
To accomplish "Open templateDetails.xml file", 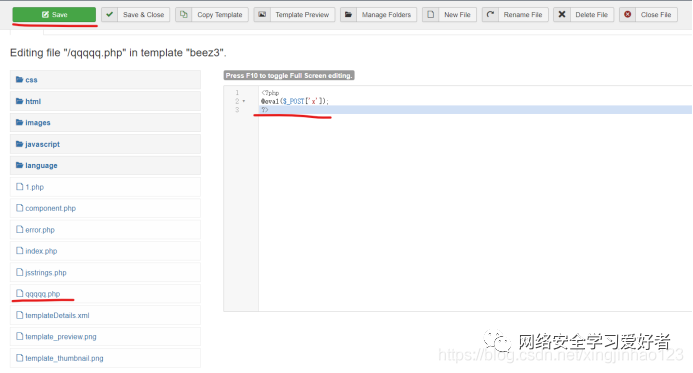I will tap(105, 316).
